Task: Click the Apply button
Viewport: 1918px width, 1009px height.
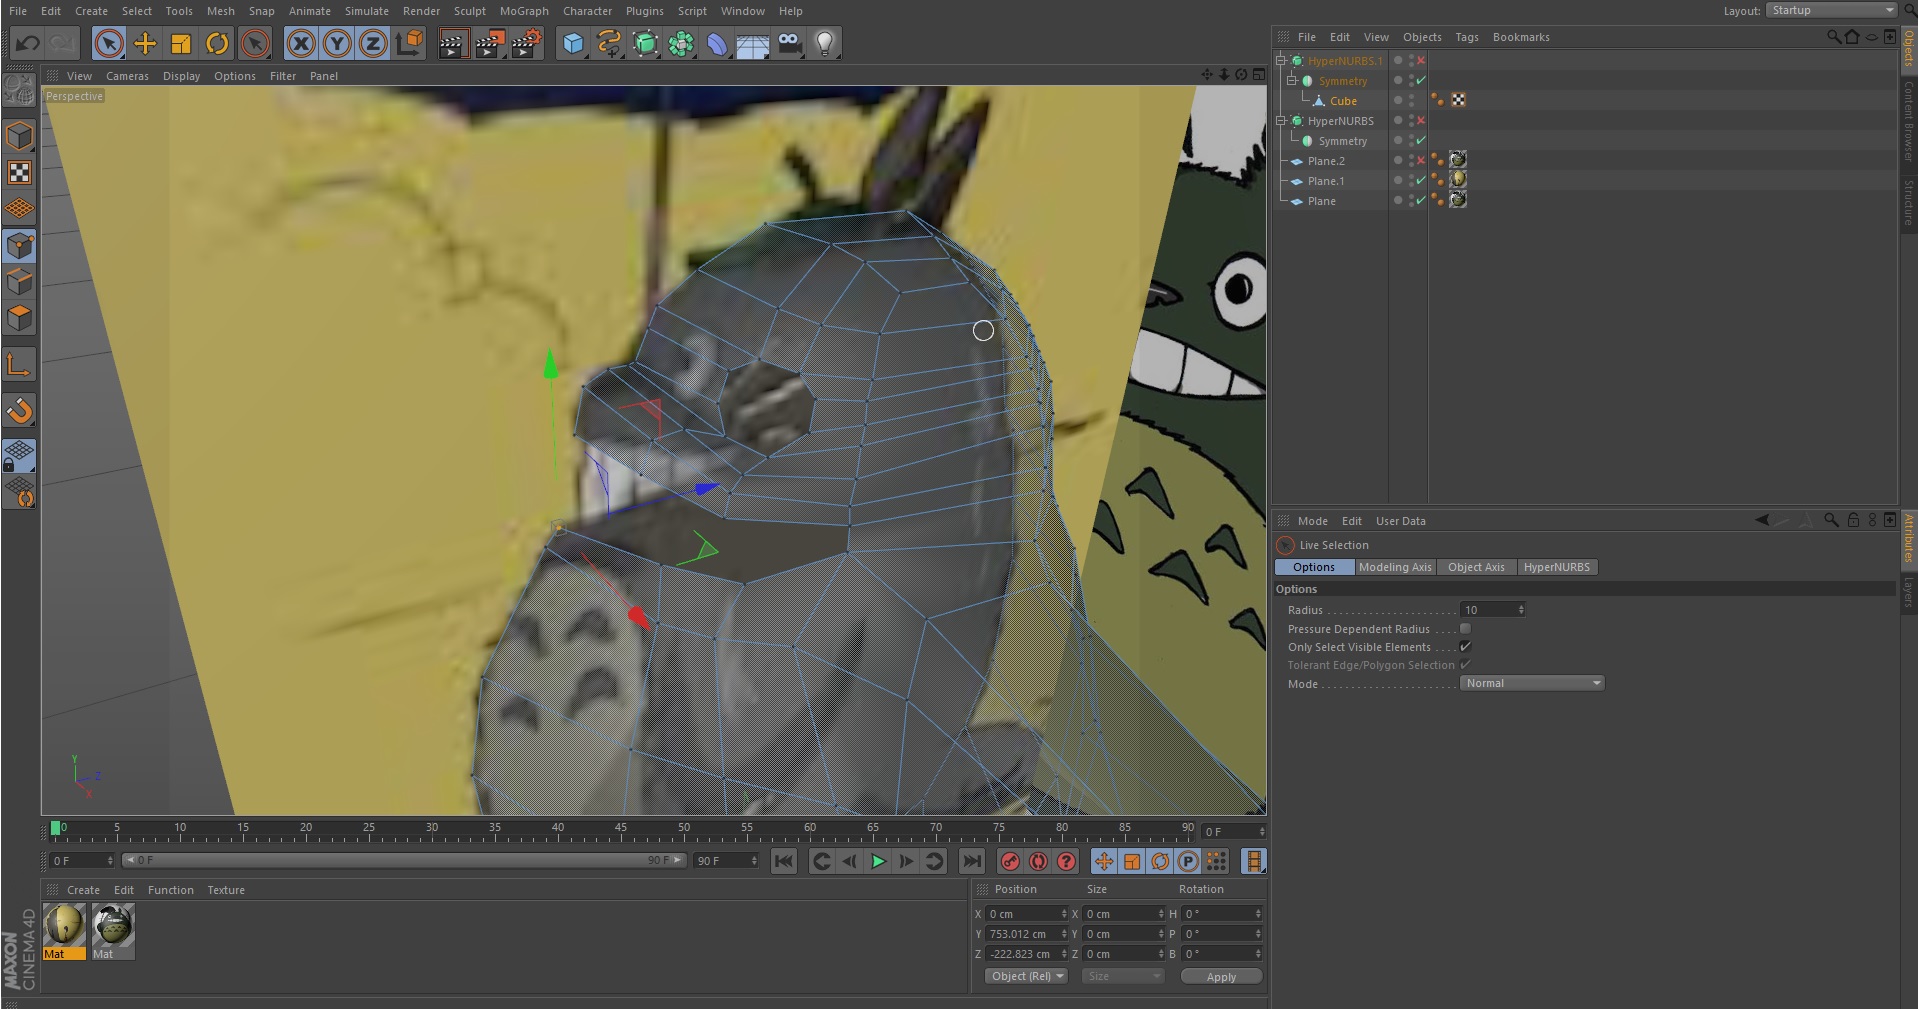Action: (1221, 977)
